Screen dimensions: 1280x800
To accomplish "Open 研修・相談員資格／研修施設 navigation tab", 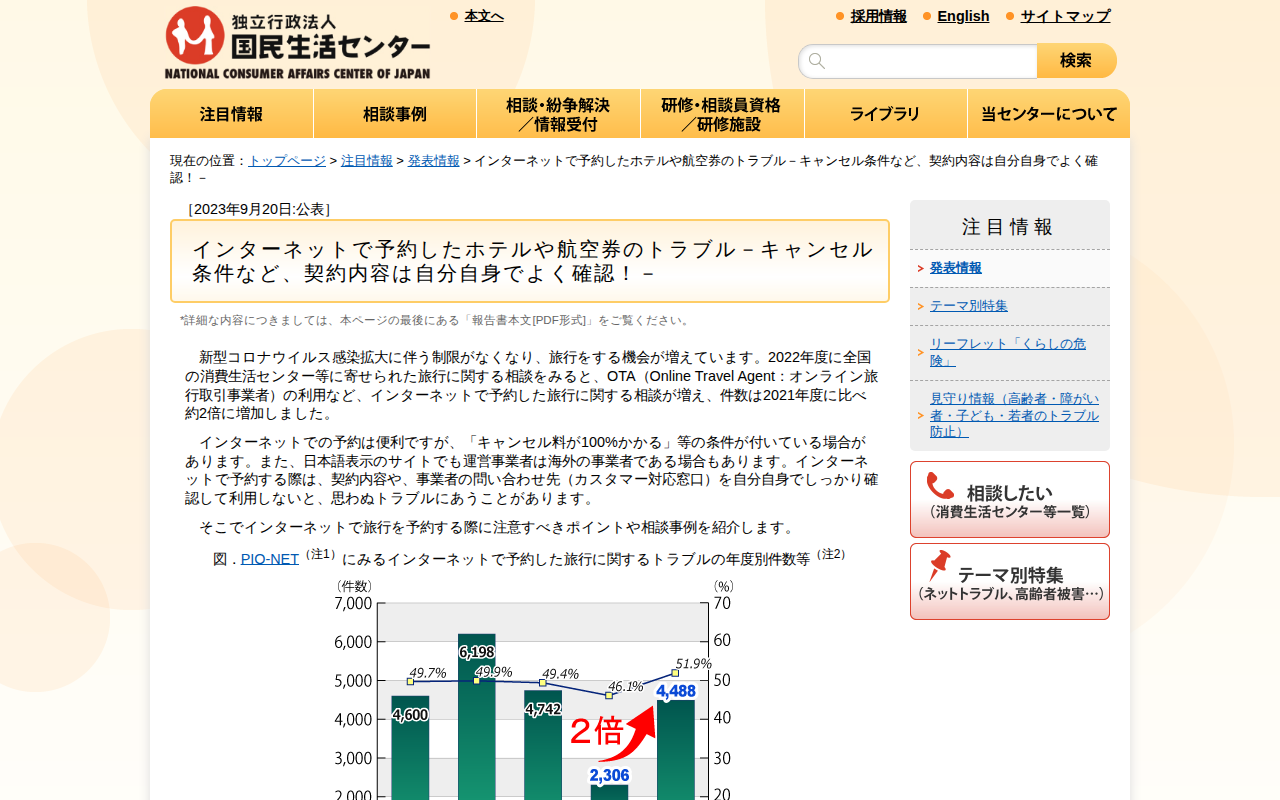I will pos(722,114).
